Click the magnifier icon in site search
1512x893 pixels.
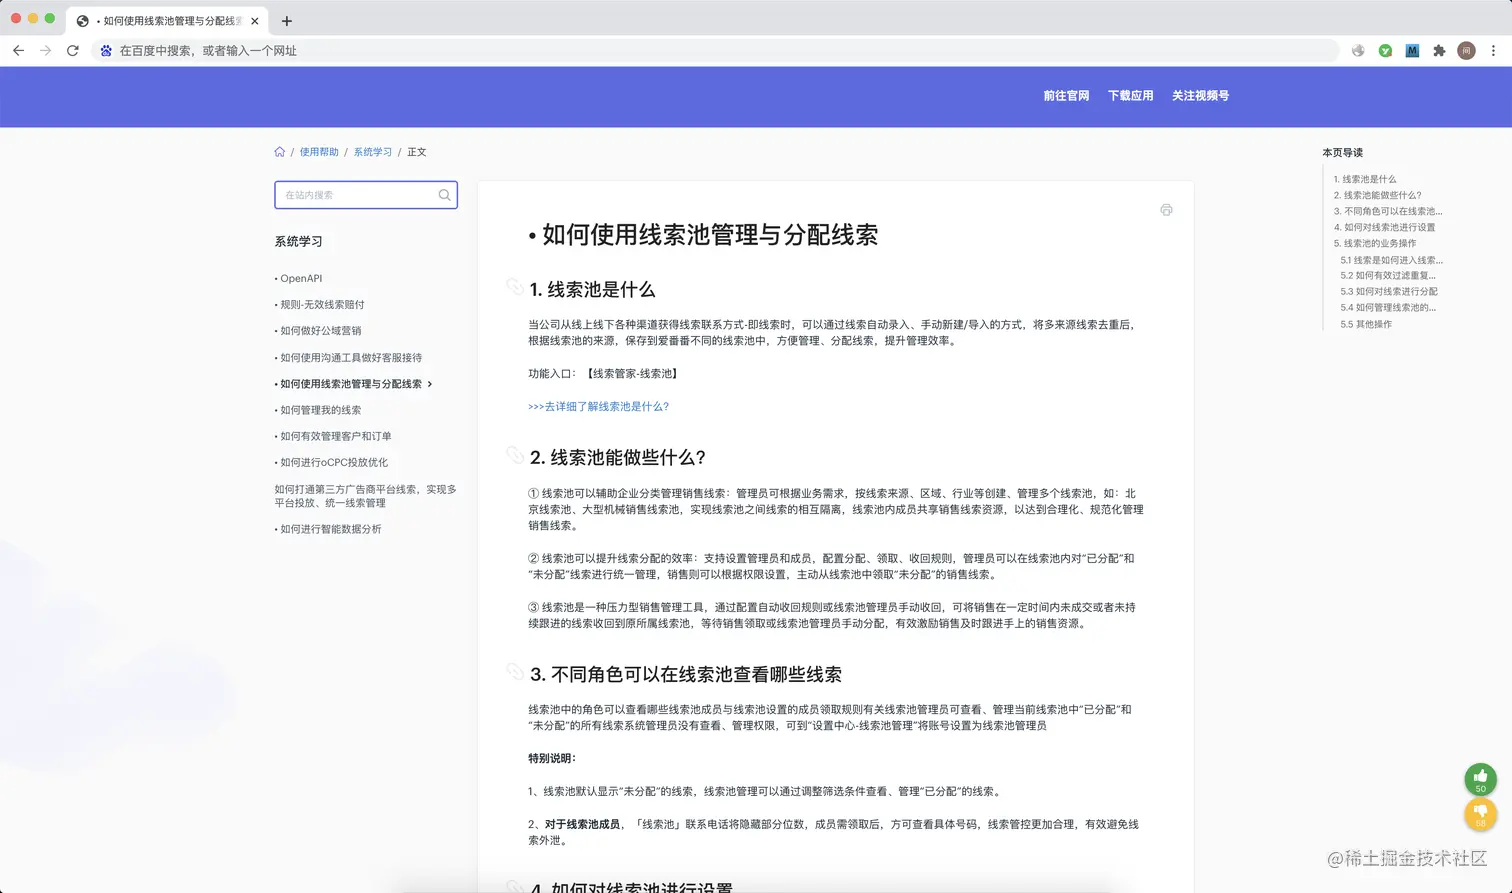coord(444,195)
